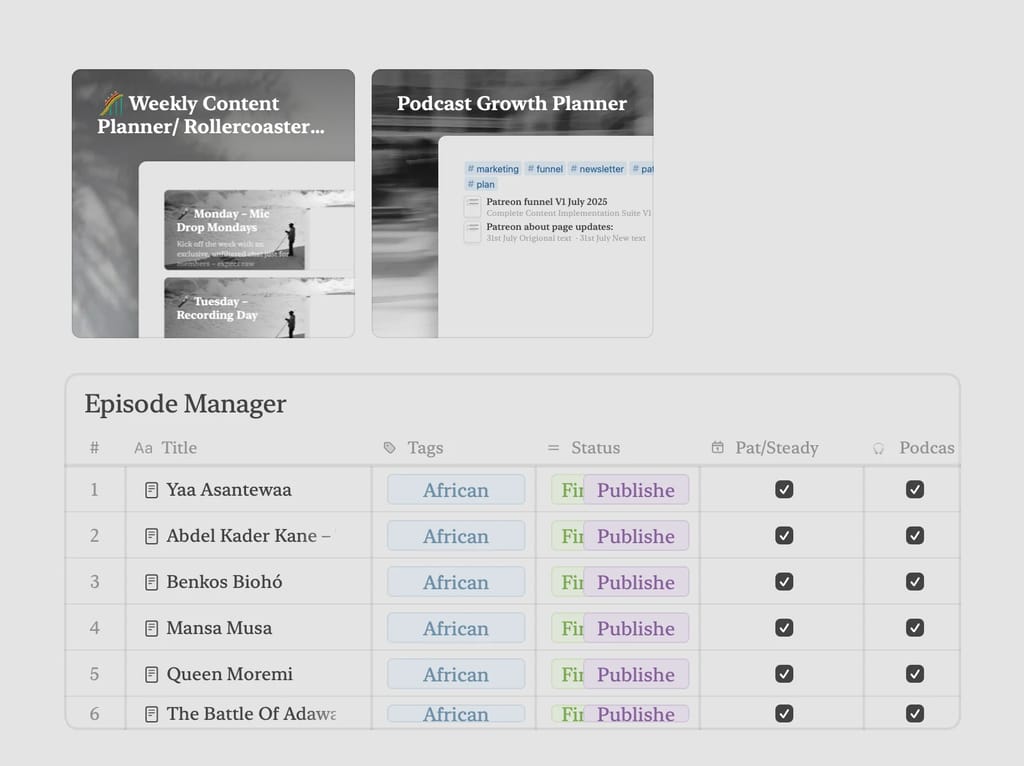
Task: Click page icon beside Benkos Biohó
Action: pos(152,582)
